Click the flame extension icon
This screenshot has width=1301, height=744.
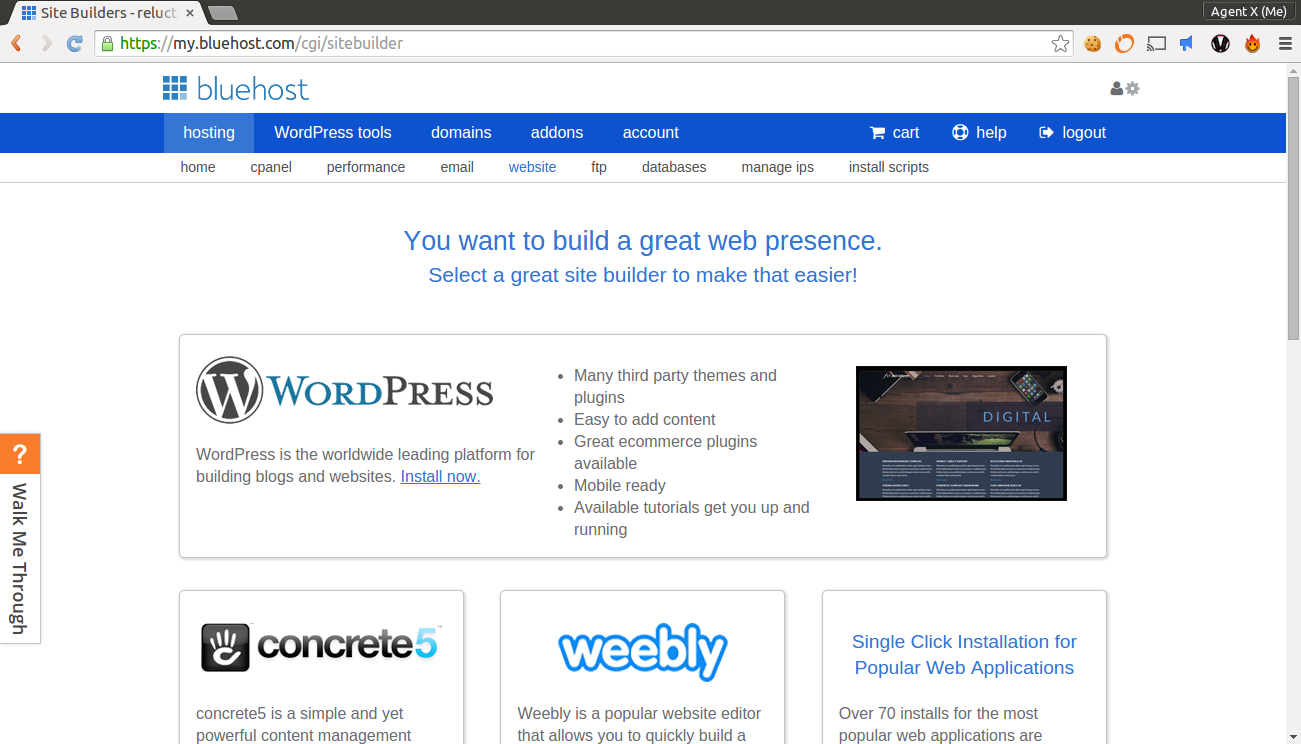[1252, 43]
